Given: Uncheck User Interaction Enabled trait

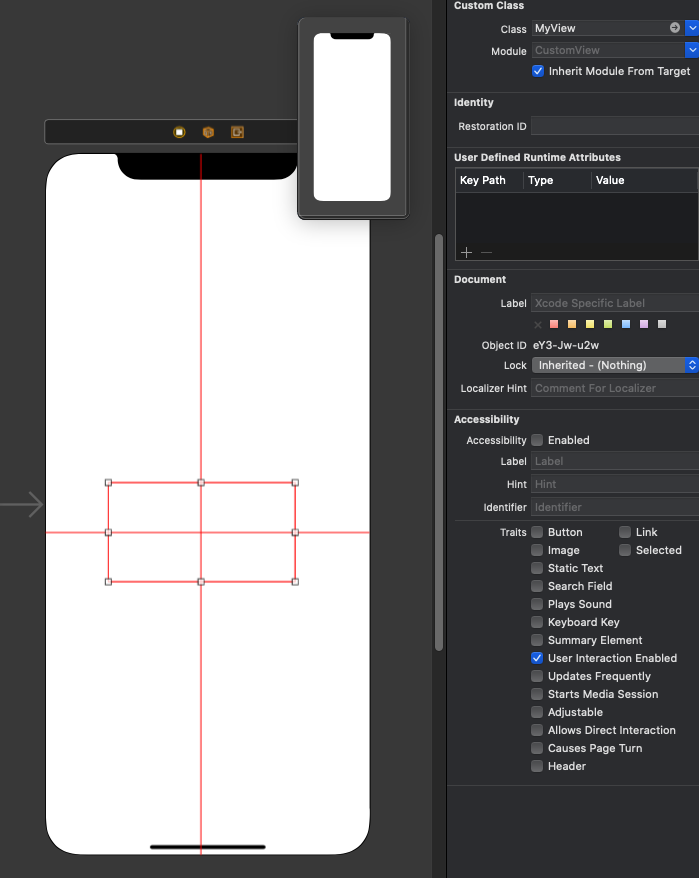Looking at the screenshot, I should pos(537,658).
